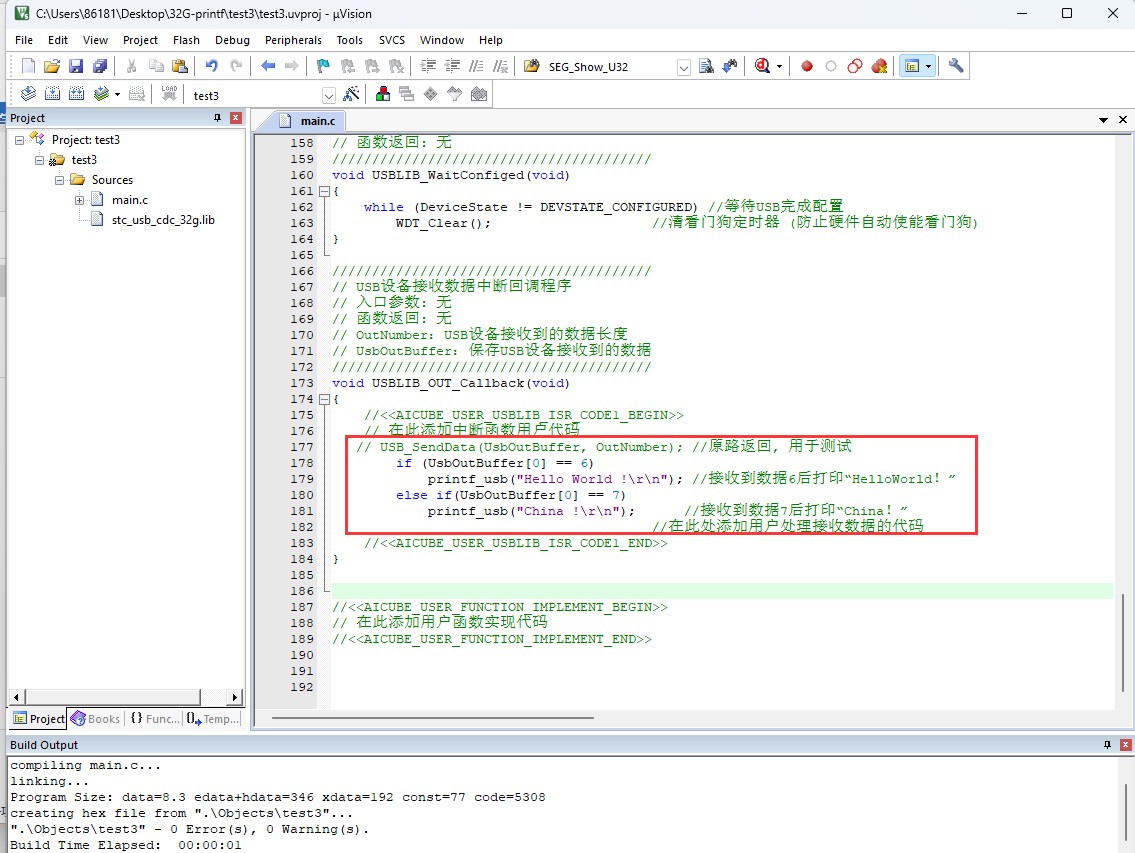Screen dimensions: 1135x853
Task: Click the Find icon next to the search box
Action: [x=706, y=67]
